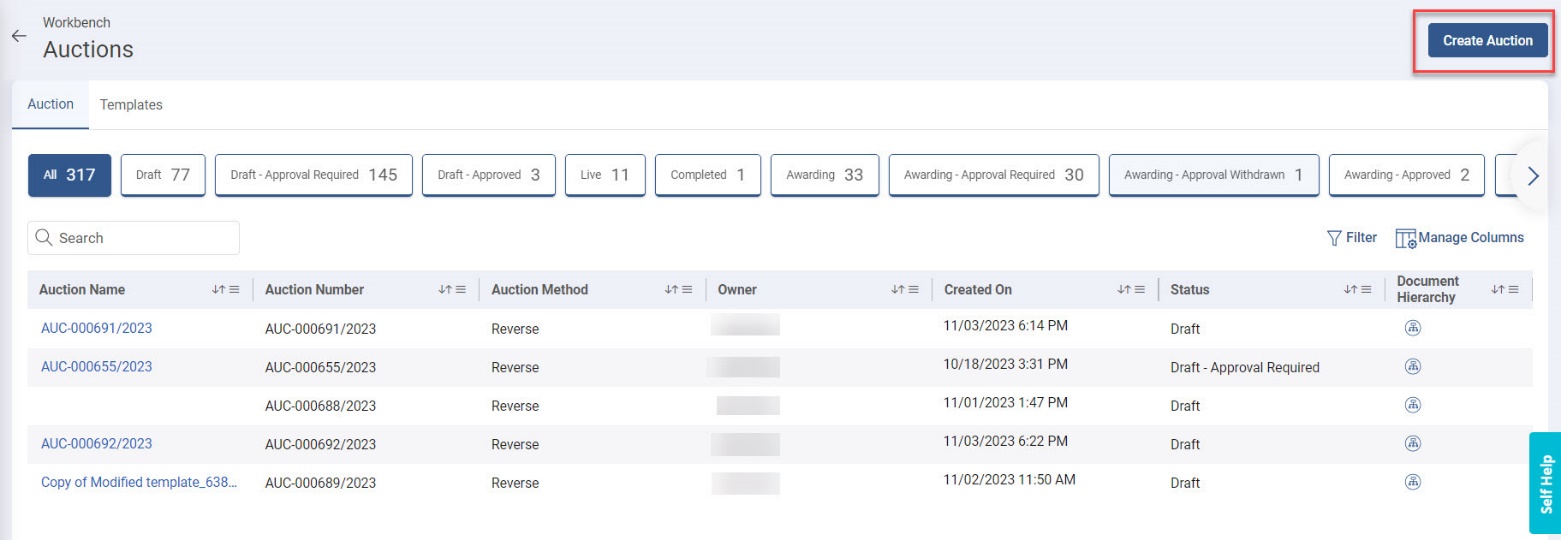Open Manage Columns settings

[x=1459, y=238]
